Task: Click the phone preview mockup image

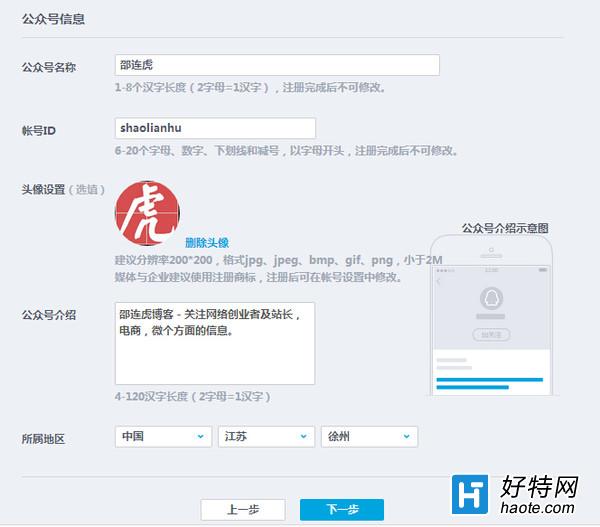Action: click(x=491, y=315)
